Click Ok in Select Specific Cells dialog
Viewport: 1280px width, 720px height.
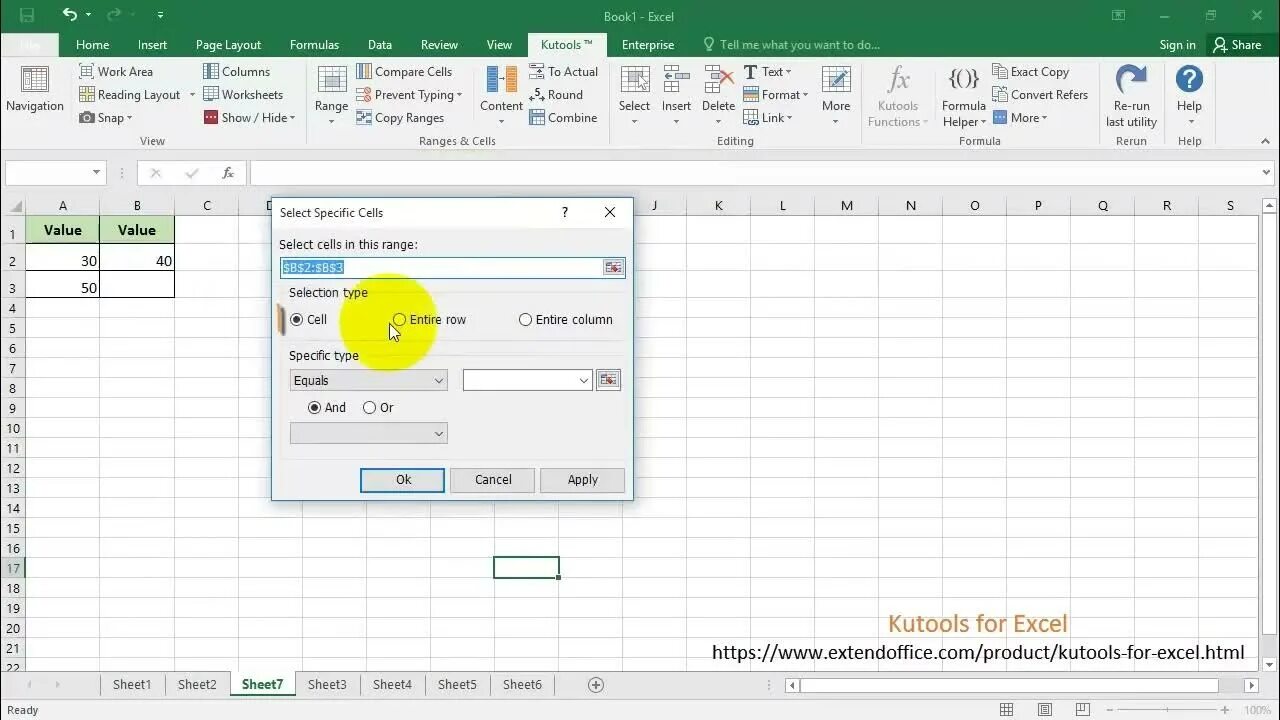402,480
